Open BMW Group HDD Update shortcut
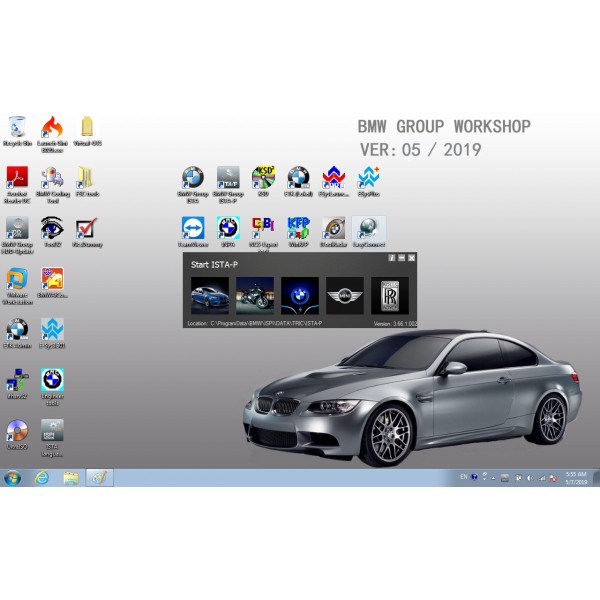Viewport: 600px width, 600px height. (x=17, y=235)
